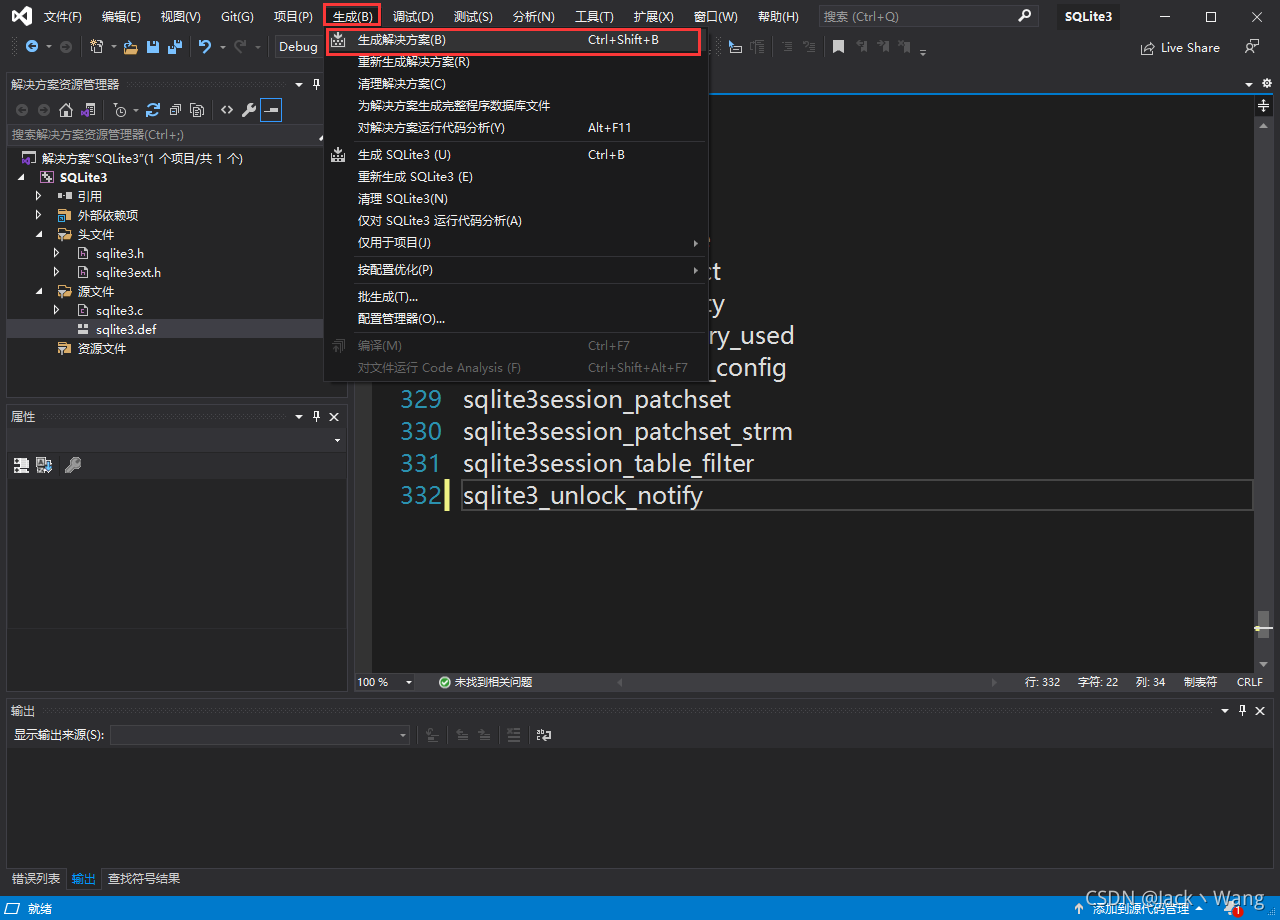Screen dimensions: 1280x920
Task: Click the feedback person icon beside Live Share
Action: (1251, 47)
